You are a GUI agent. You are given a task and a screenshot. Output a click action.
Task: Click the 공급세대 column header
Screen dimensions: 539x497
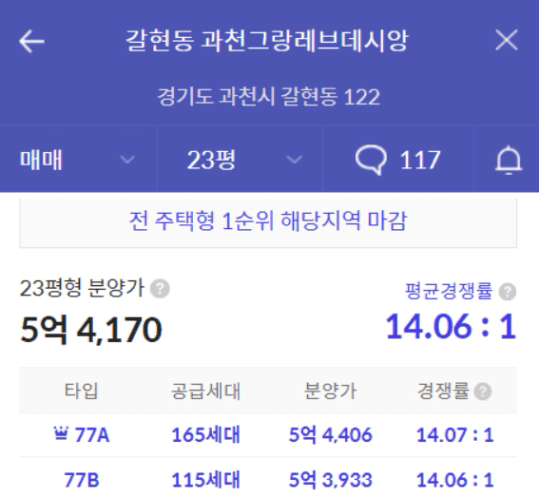[x=206, y=391]
